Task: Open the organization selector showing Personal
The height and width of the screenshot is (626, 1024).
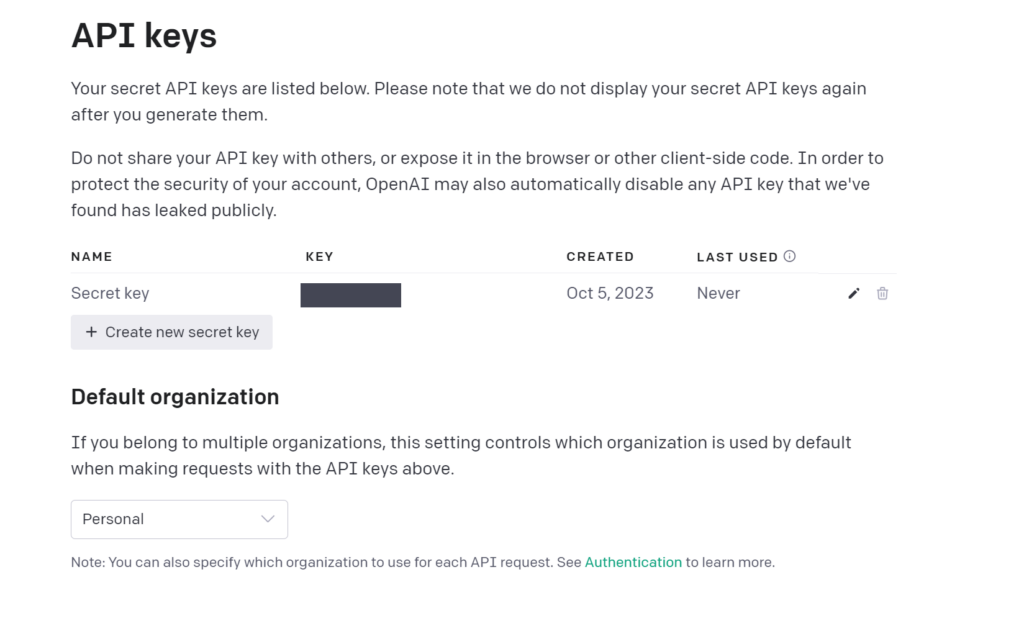Action: pos(178,519)
